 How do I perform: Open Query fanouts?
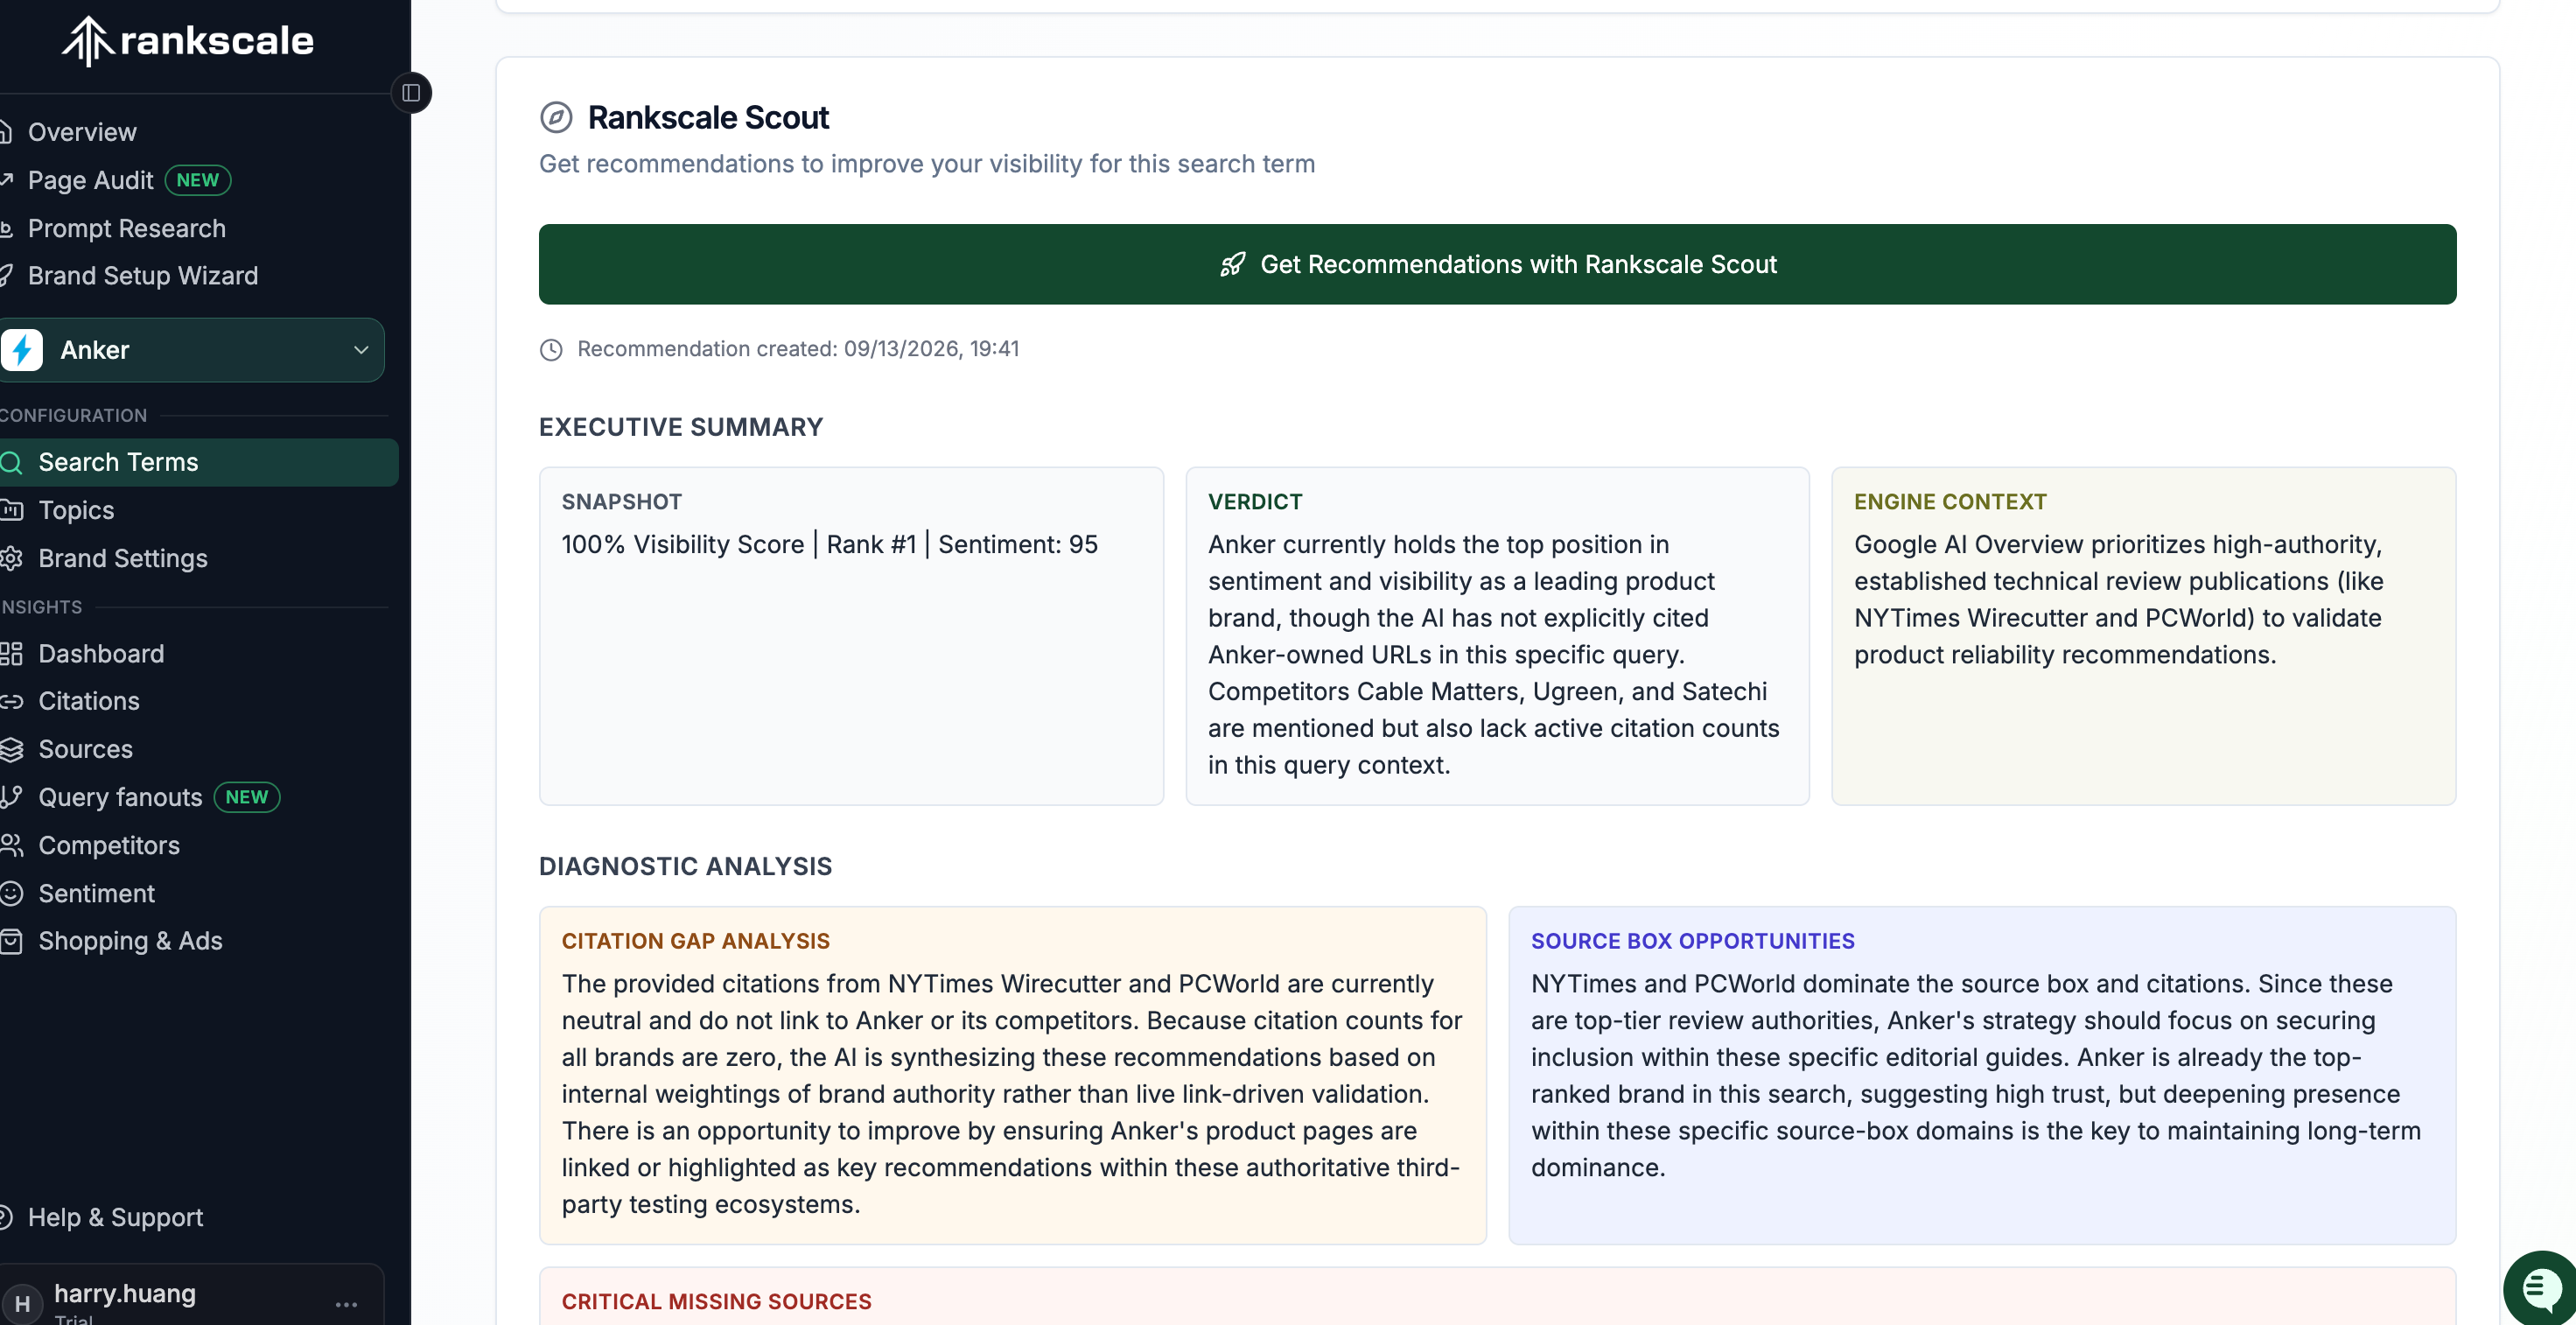coord(120,797)
